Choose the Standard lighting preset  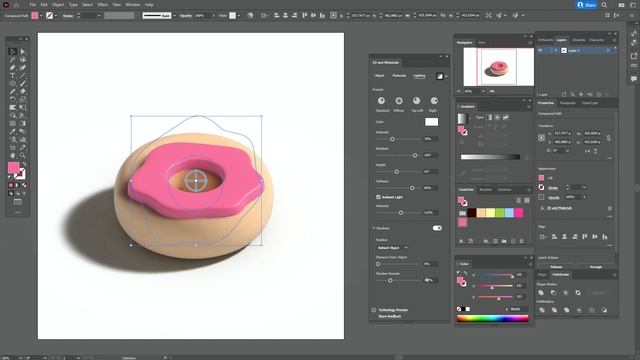pos(381,101)
